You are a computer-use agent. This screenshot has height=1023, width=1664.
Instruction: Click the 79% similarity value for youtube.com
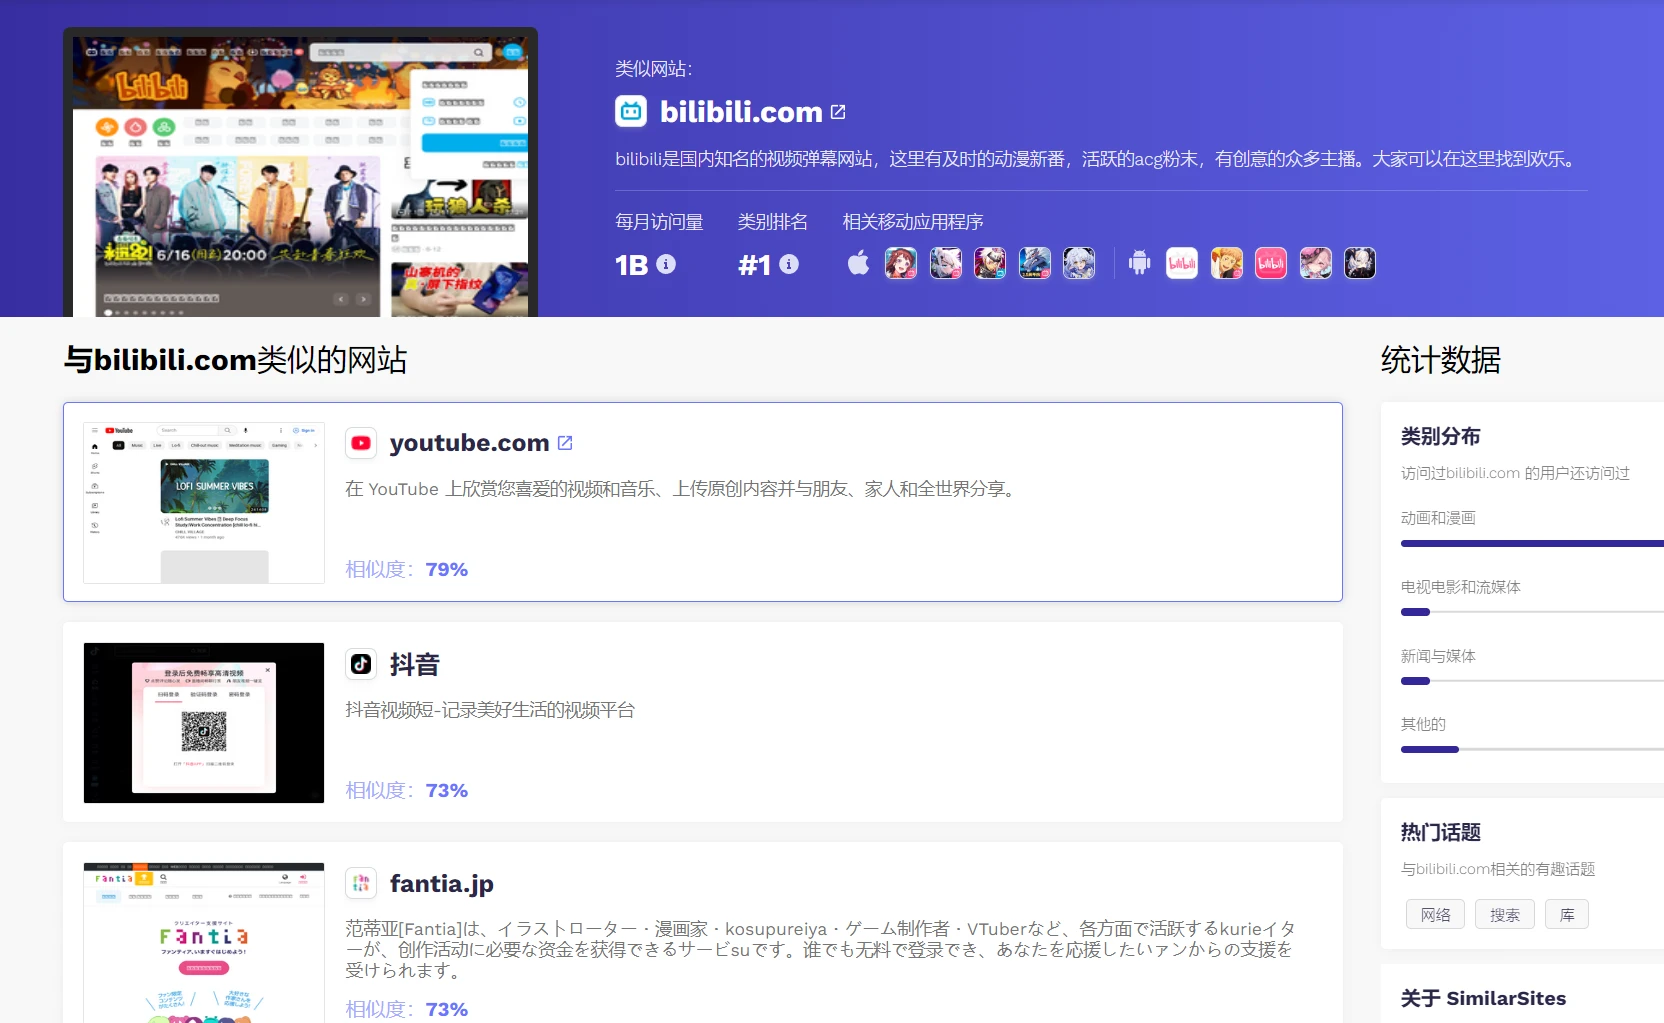446,569
